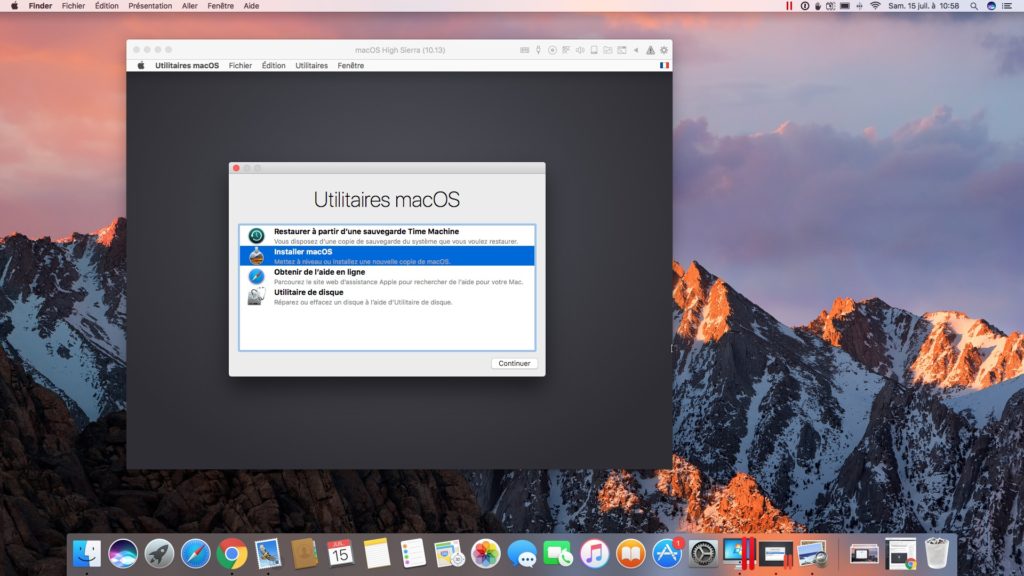Click the Parallels sound speaker icon
1024x576 pixels.
(x=580, y=50)
